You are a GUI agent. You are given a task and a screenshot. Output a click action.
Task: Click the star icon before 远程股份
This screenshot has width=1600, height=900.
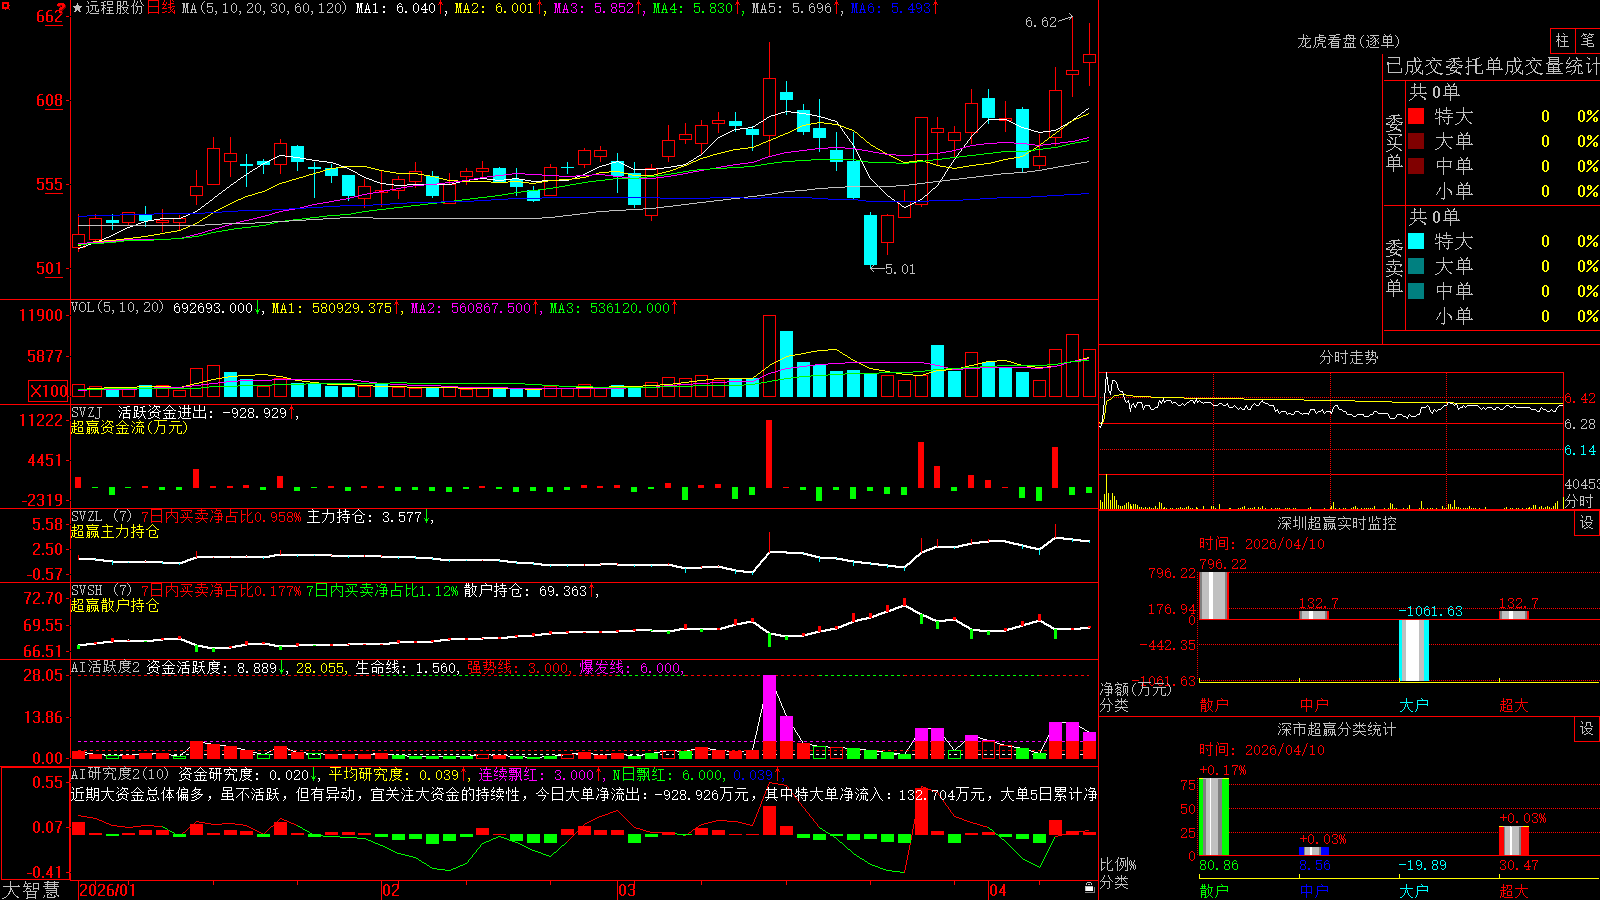[77, 8]
